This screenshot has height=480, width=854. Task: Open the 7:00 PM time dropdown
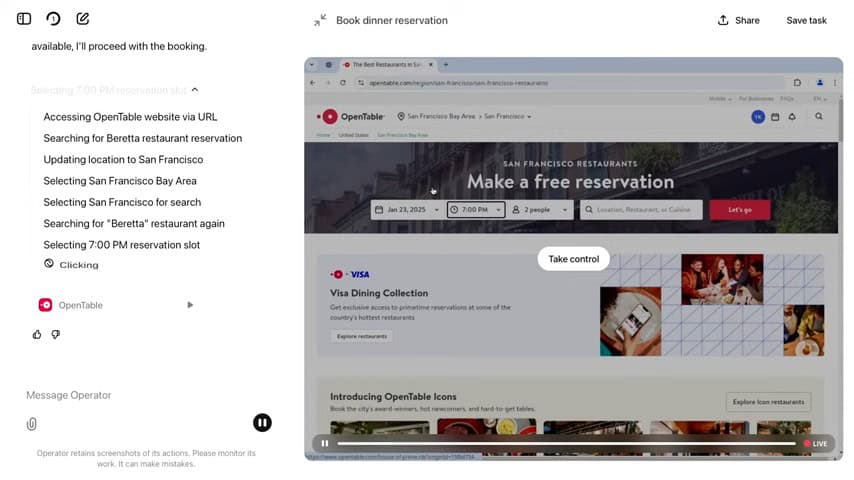(475, 210)
